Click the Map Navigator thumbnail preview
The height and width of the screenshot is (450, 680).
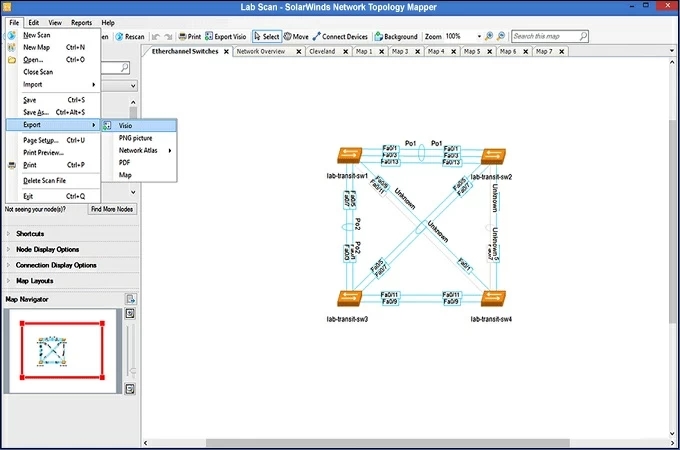[x=62, y=350]
